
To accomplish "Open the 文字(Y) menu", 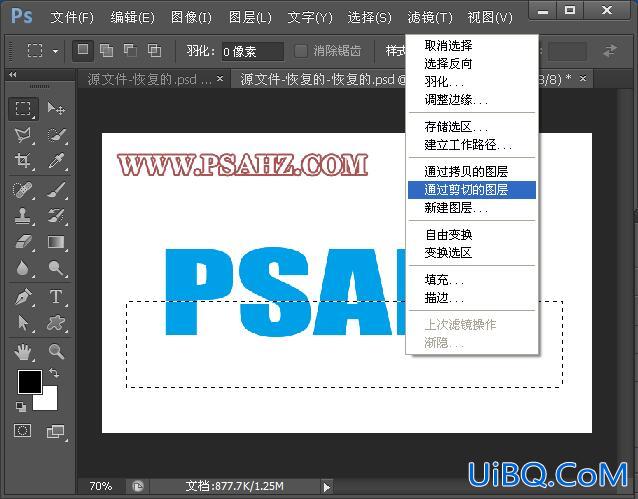I will pyautogui.click(x=310, y=18).
